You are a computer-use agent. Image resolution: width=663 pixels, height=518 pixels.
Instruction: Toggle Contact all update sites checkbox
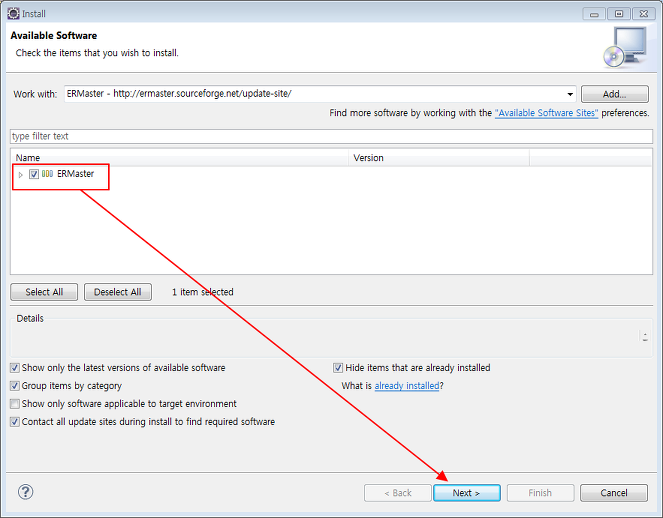pos(15,422)
